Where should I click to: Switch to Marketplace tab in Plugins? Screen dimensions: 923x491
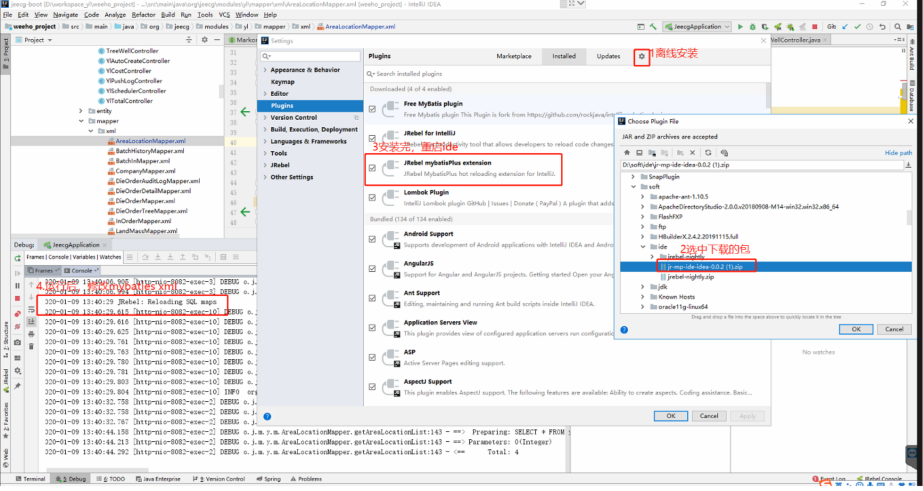[514, 57]
